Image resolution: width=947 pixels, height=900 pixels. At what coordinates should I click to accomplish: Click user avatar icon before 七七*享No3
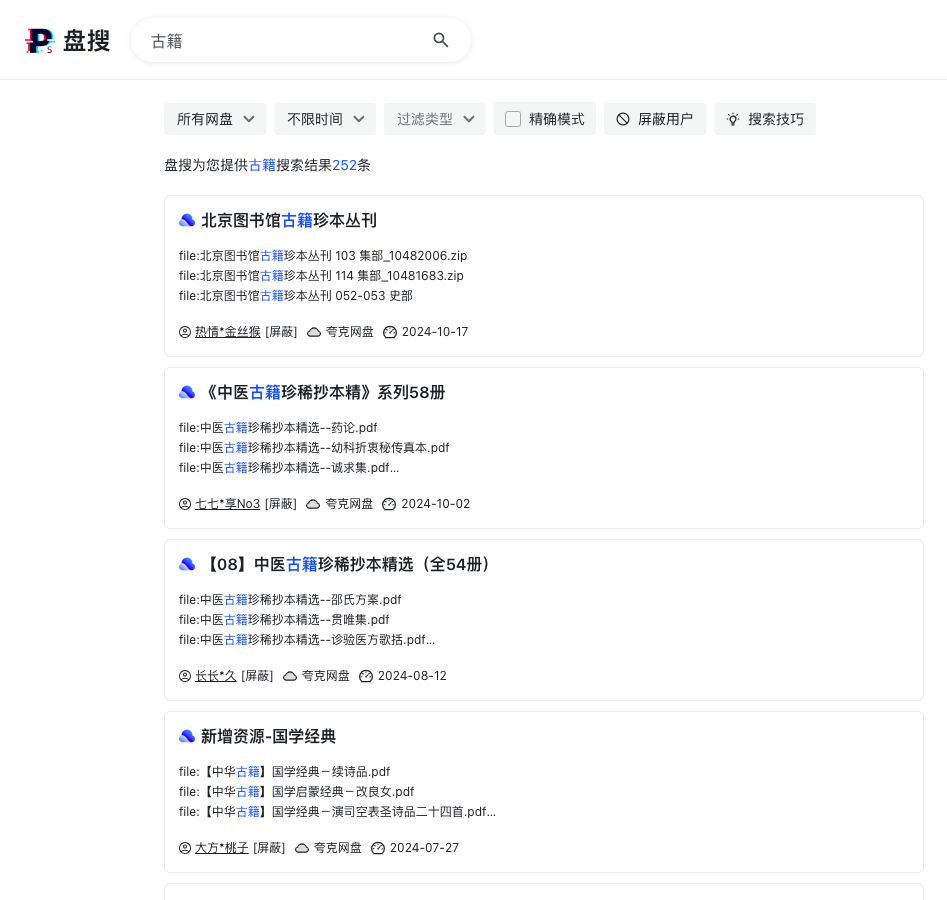[x=185, y=504]
